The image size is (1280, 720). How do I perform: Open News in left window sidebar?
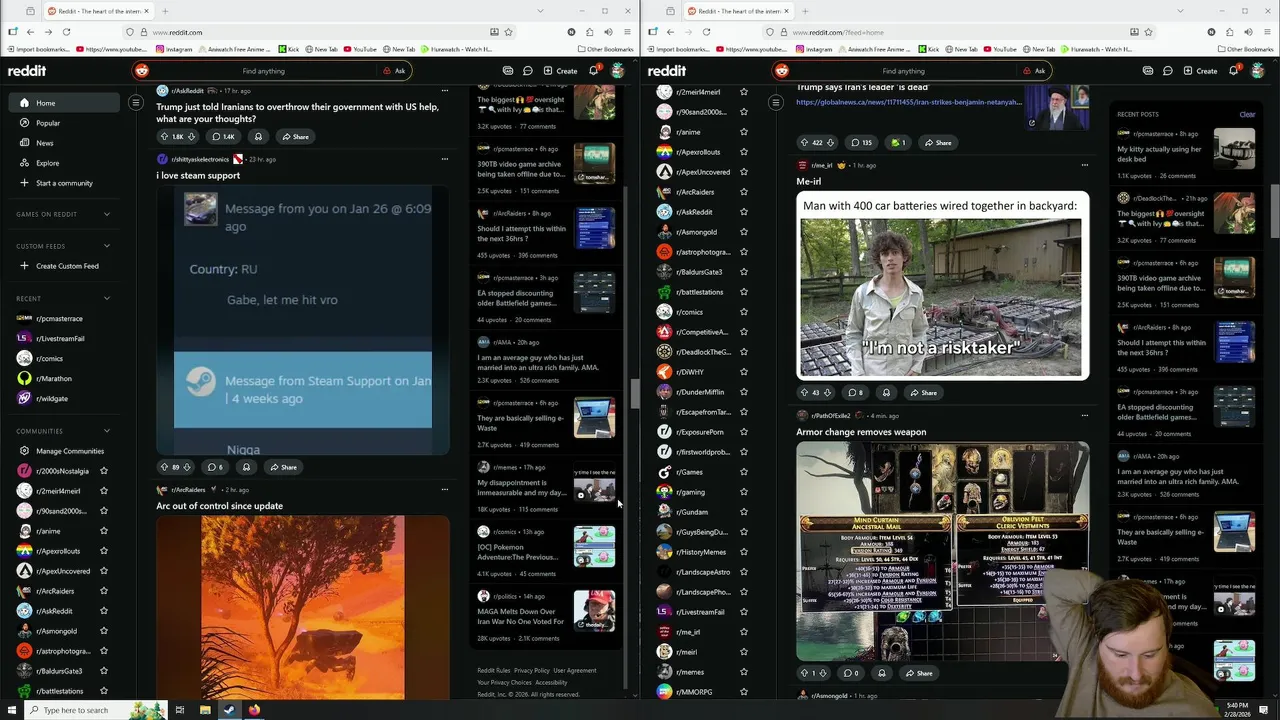(64, 143)
